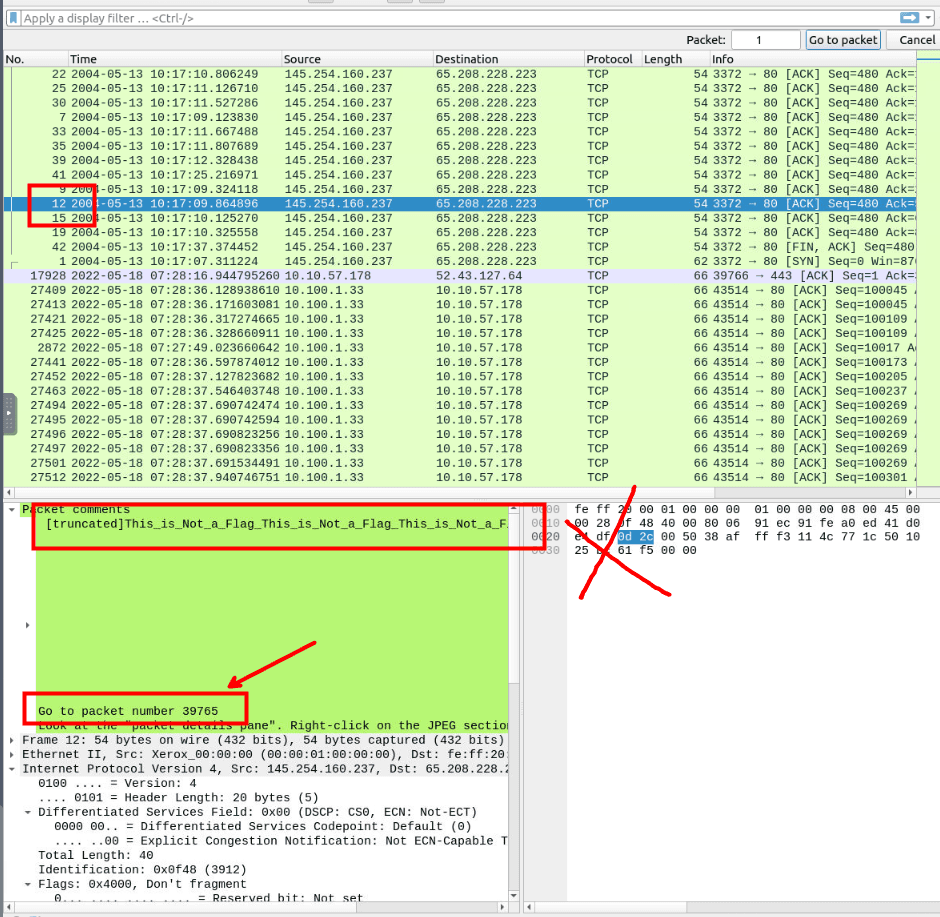Expand the Frame 12 section
Screen dimensions: 940x917
click(11, 740)
